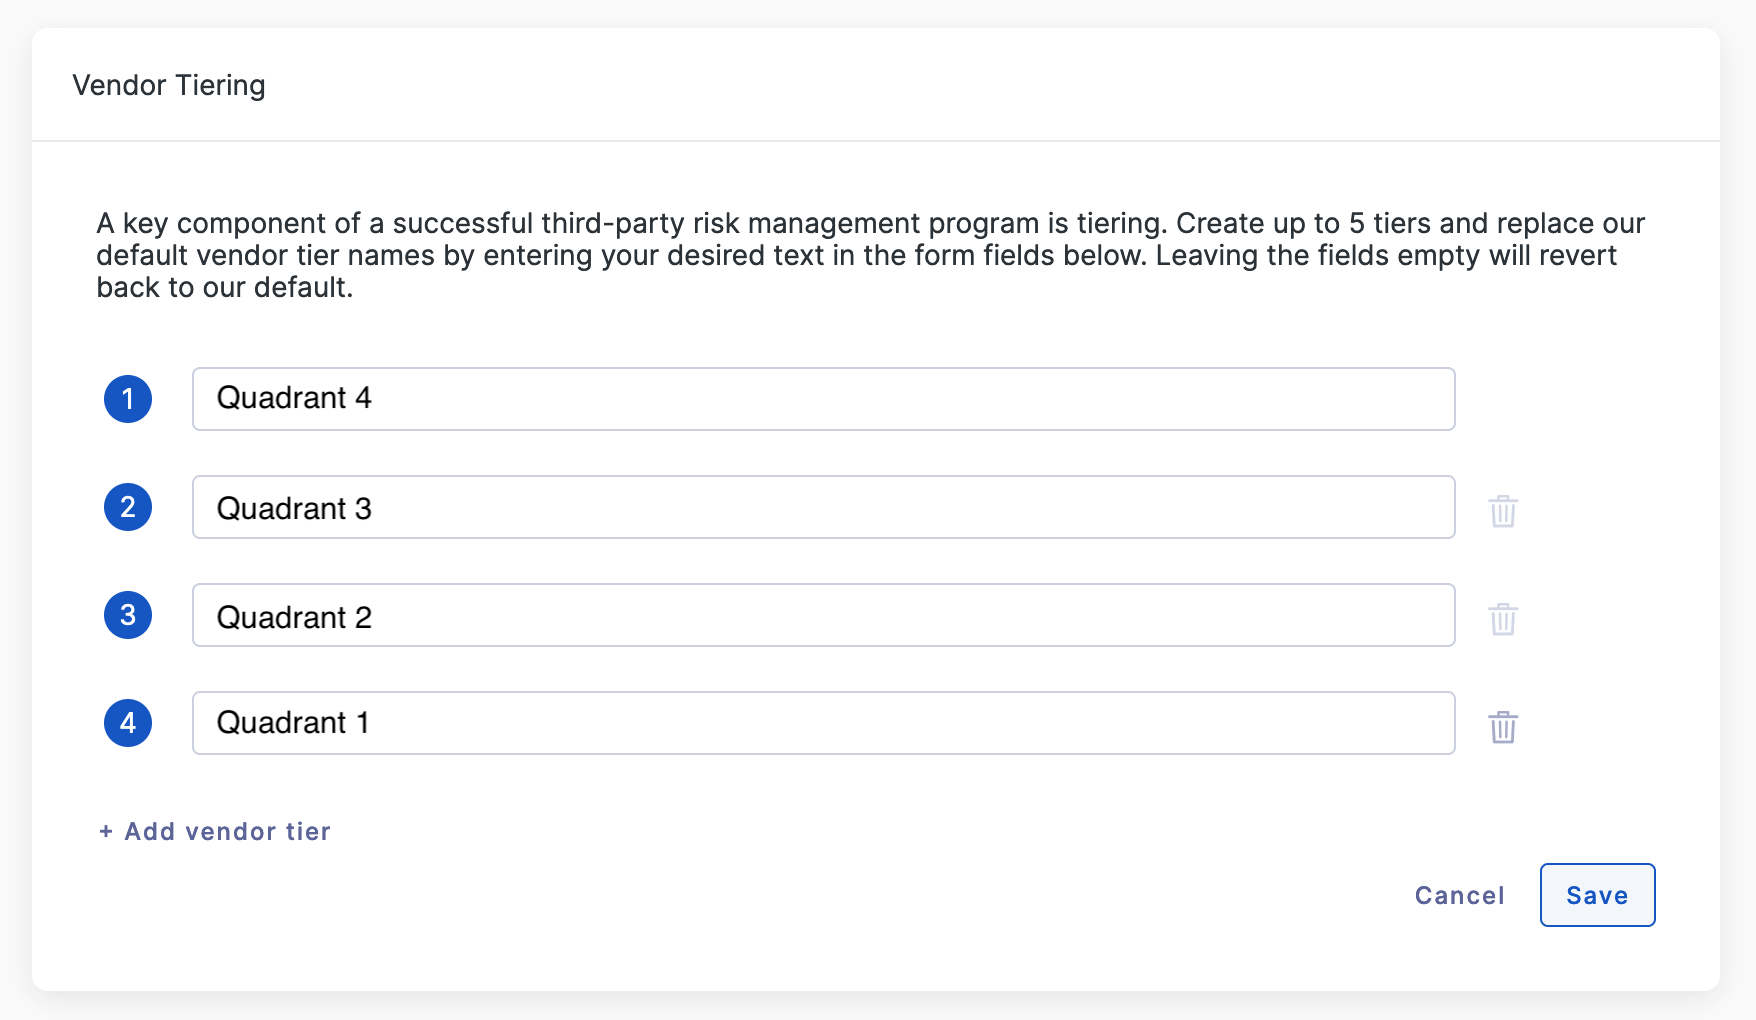Click into the Quadrant 3 text field
This screenshot has width=1756, height=1020.
(x=823, y=507)
